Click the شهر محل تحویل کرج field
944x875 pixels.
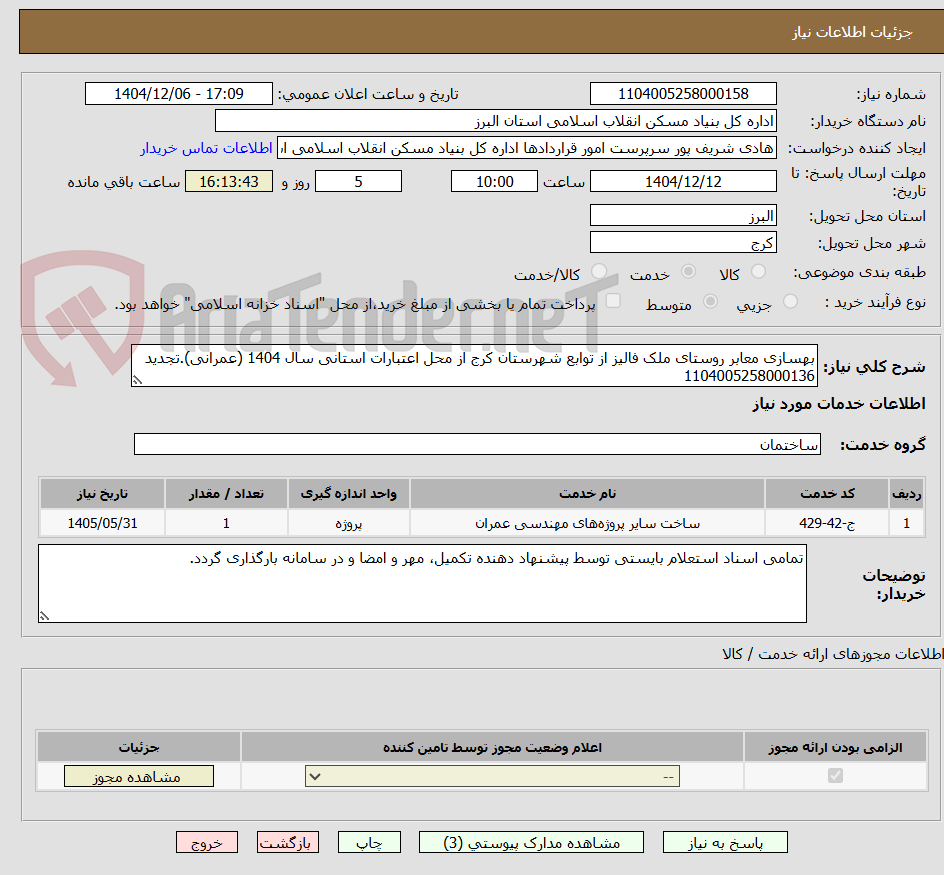[x=683, y=243]
